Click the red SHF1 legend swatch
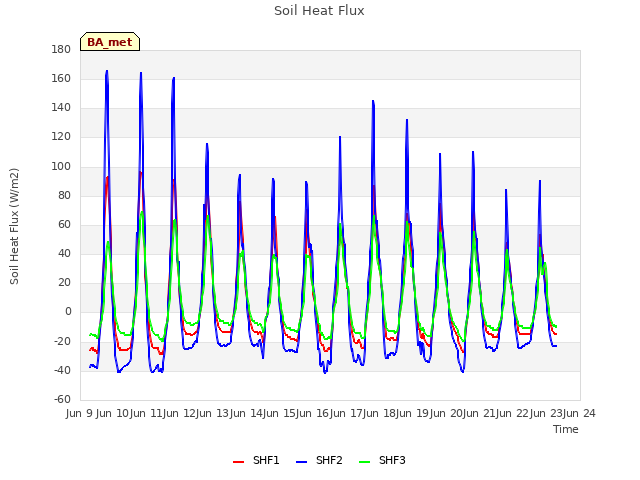This screenshot has height=480, width=640. (x=238, y=462)
